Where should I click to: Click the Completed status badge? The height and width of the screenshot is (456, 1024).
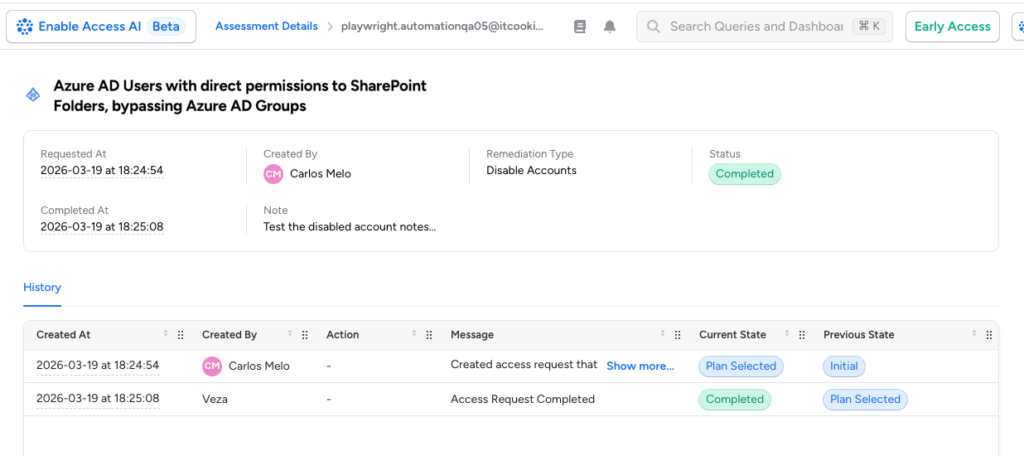pyautogui.click(x=744, y=174)
